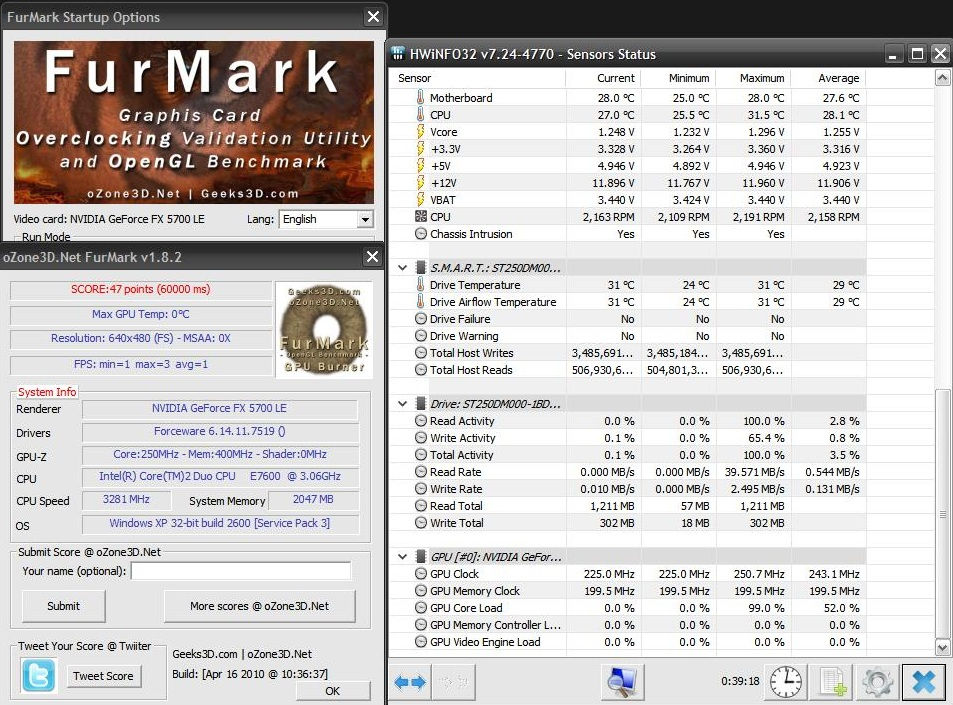Collapse the S.M.A.R.T. ST250DM00 sensor group
The width and height of the screenshot is (953, 705).
tap(402, 267)
